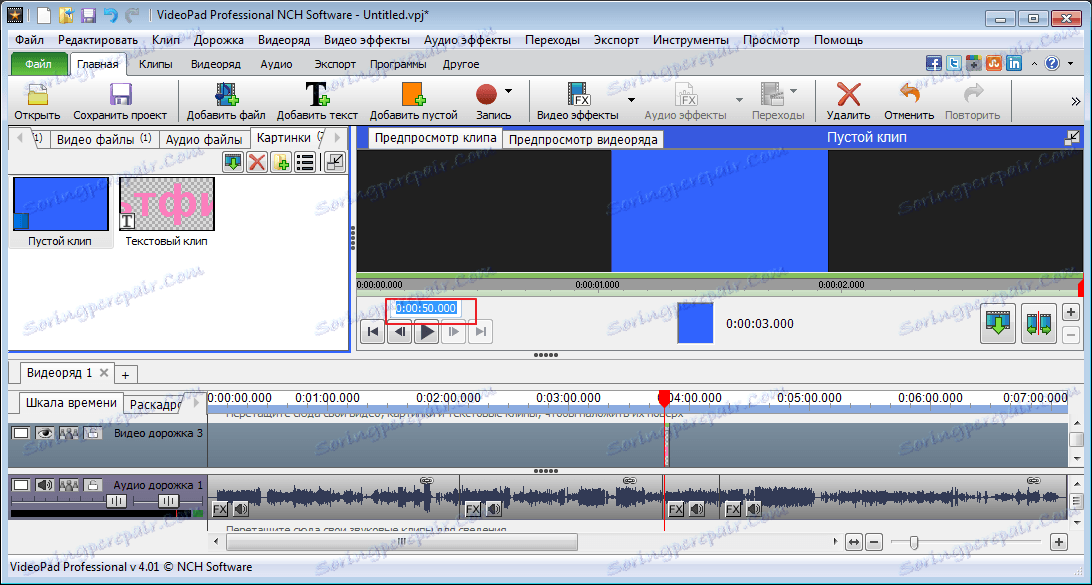Toggle lock on Видео дорожка 3

coord(93,433)
